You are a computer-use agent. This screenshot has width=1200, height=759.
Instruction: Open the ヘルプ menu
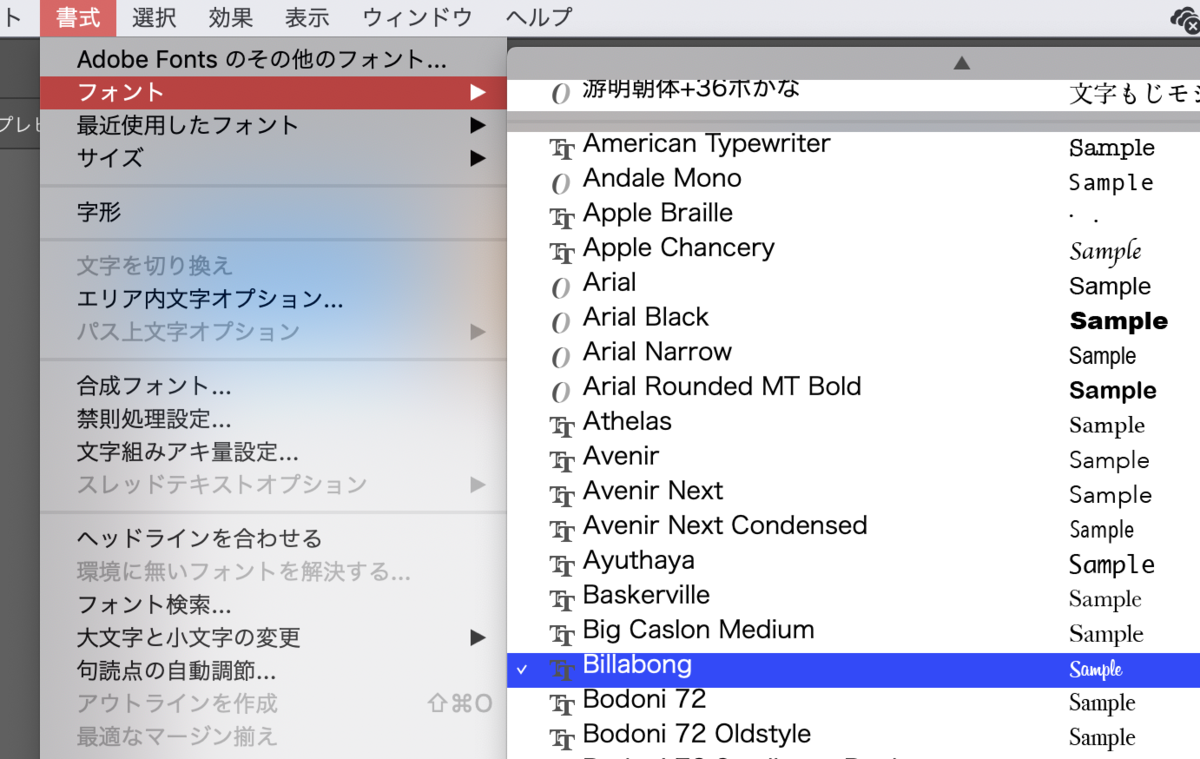(539, 18)
